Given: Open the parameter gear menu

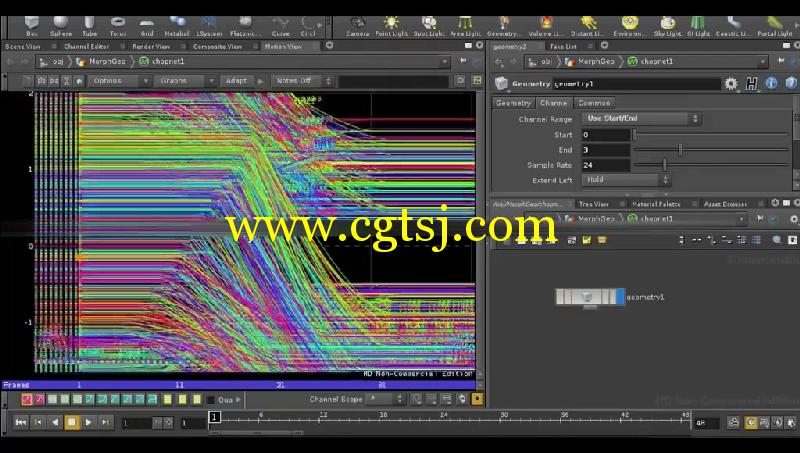Looking at the screenshot, I should point(731,84).
